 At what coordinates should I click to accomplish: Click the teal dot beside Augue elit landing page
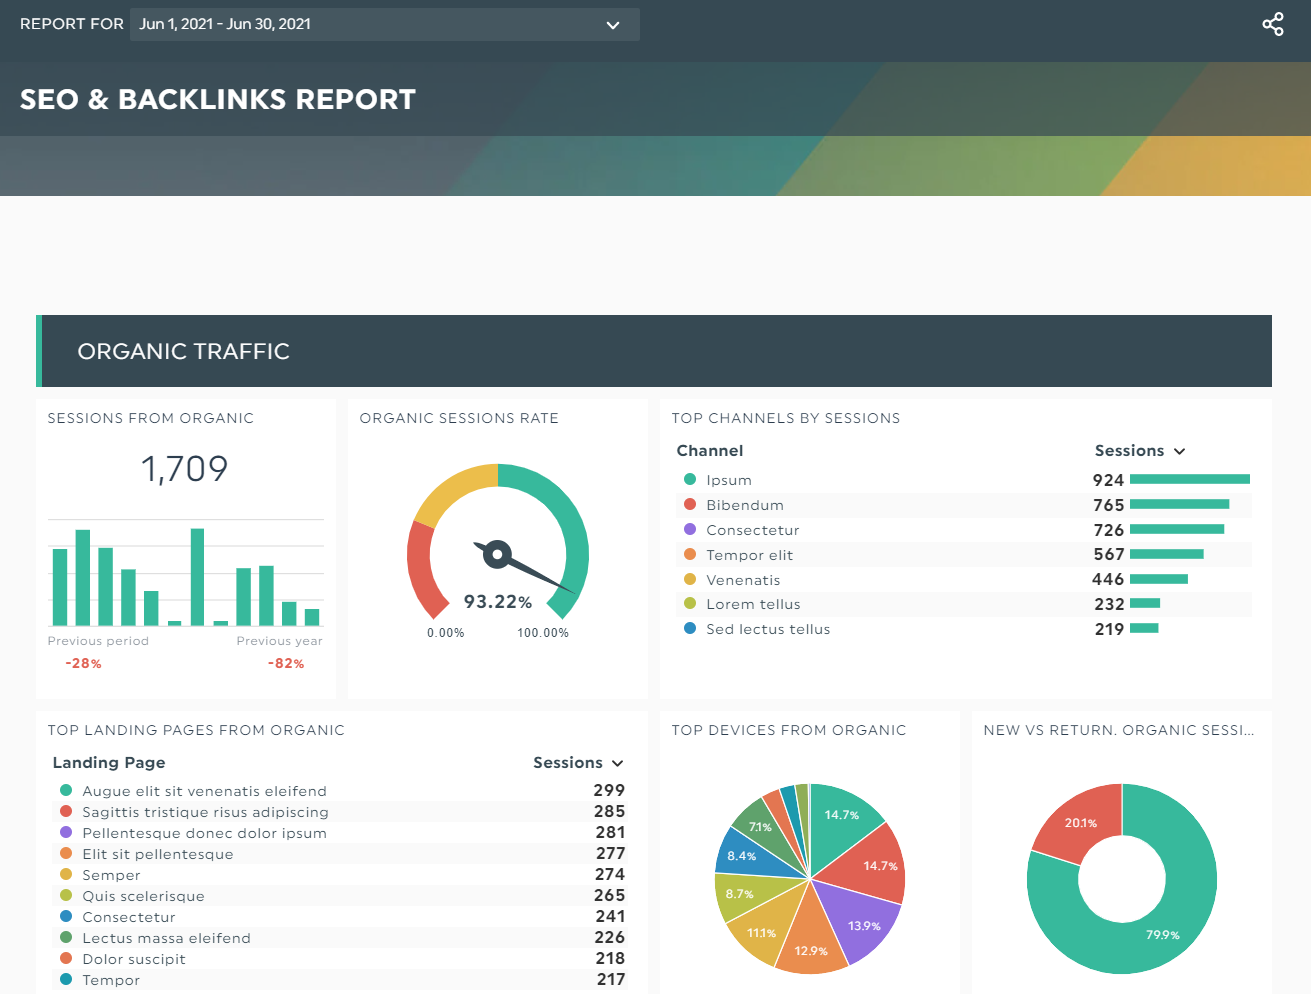(66, 791)
